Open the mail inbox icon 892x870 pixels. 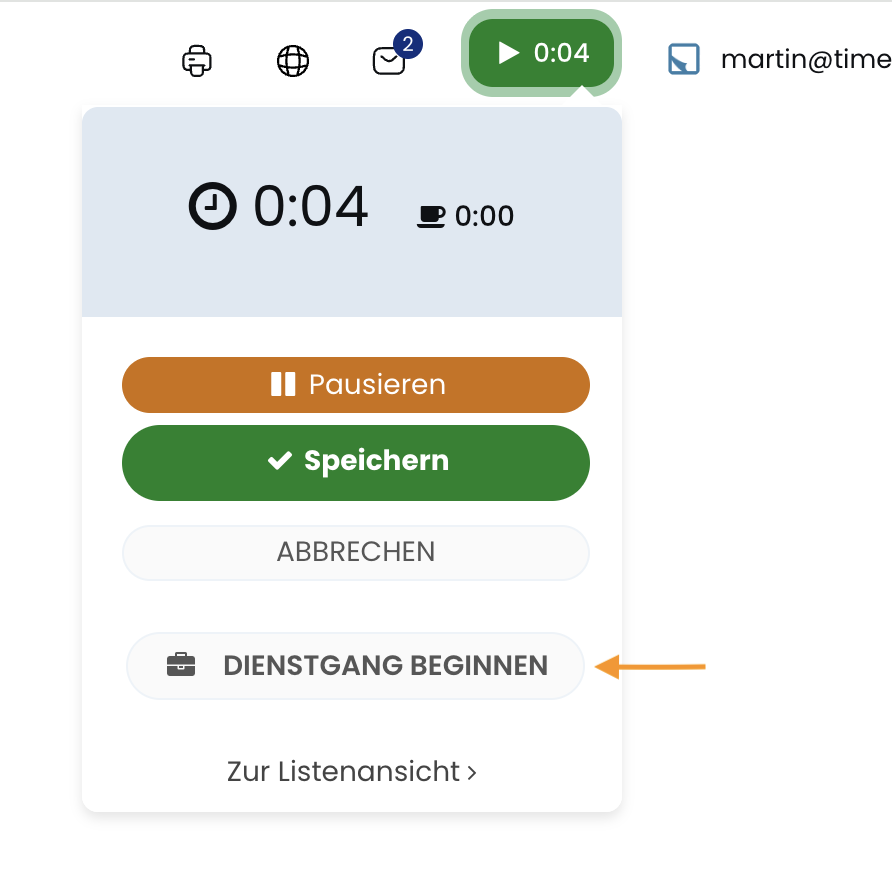[x=388, y=62]
